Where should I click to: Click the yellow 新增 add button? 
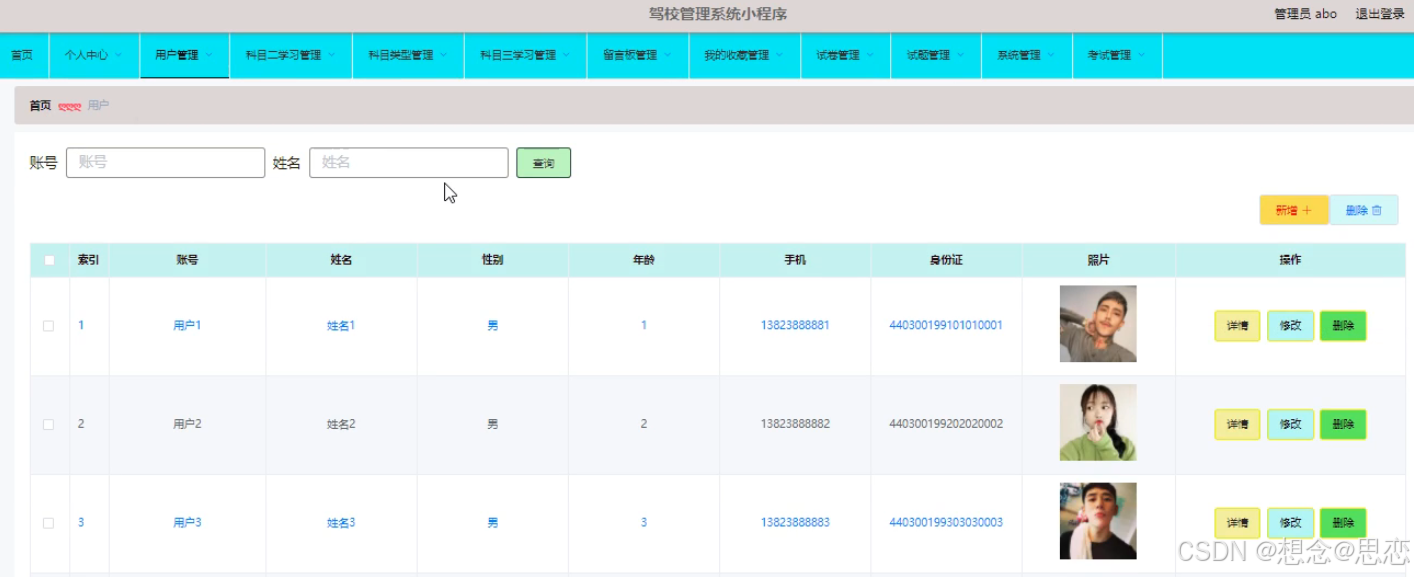1294,210
